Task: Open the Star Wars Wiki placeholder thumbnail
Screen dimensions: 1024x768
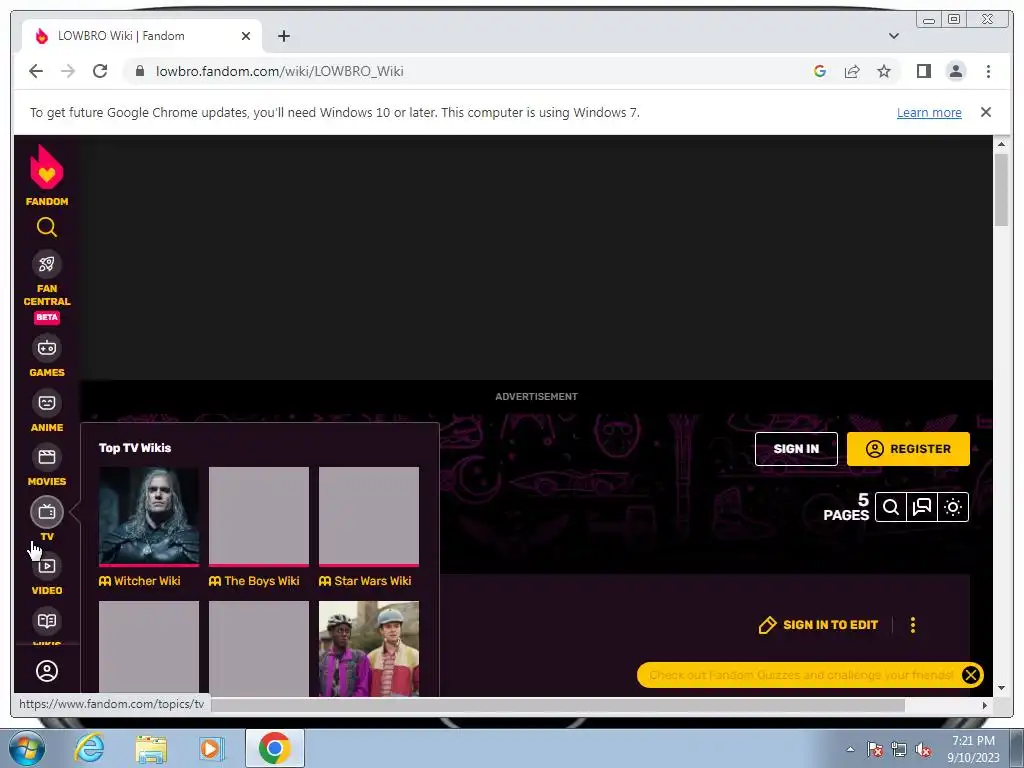Action: pyautogui.click(x=368, y=516)
